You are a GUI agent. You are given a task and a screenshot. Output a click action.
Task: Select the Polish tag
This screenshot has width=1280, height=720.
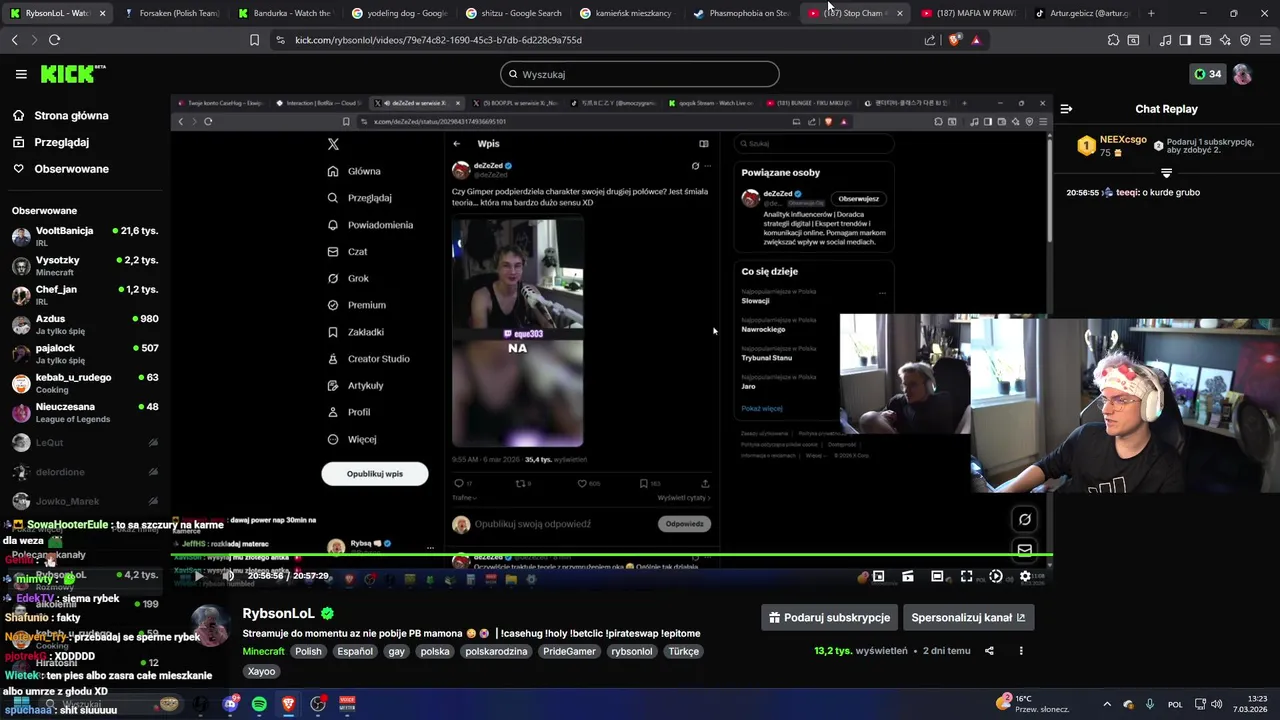pos(308,651)
